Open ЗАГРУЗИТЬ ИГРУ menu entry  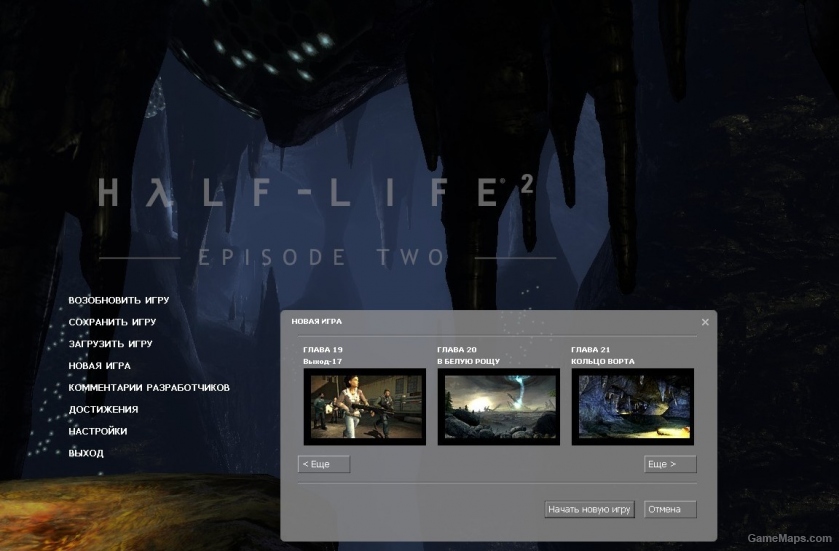110,344
